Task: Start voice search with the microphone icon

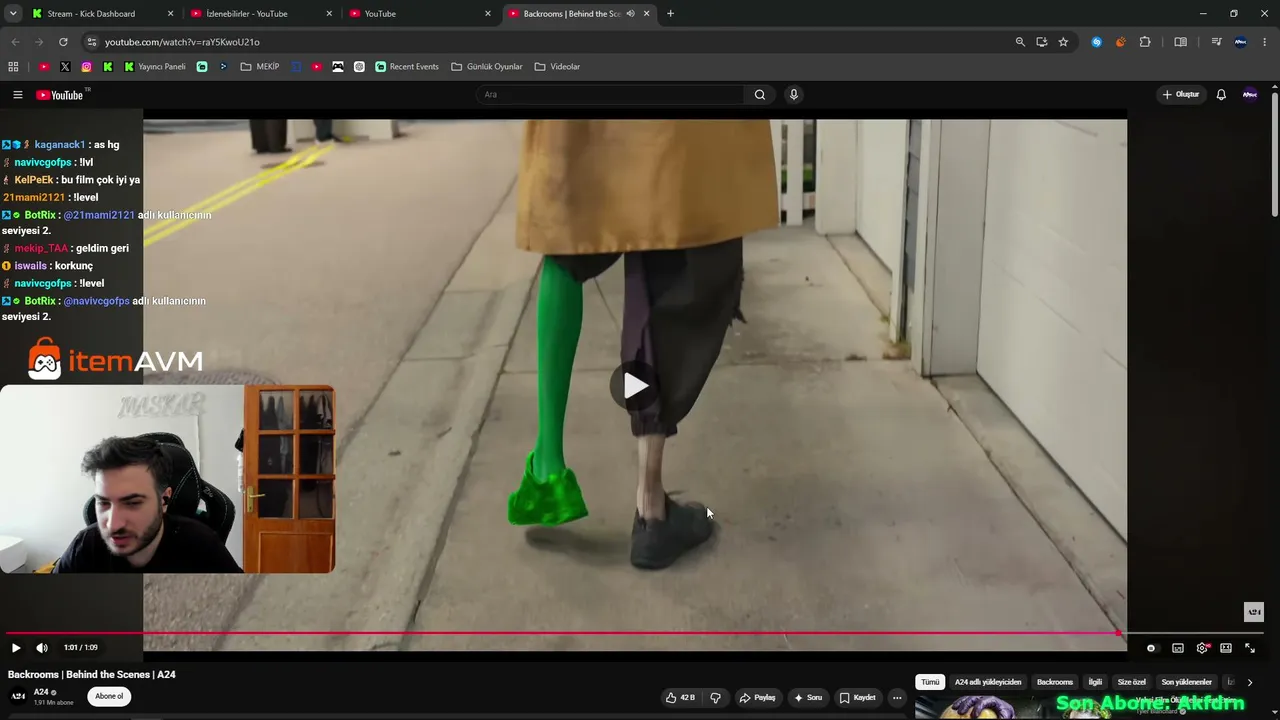Action: pyautogui.click(x=794, y=95)
